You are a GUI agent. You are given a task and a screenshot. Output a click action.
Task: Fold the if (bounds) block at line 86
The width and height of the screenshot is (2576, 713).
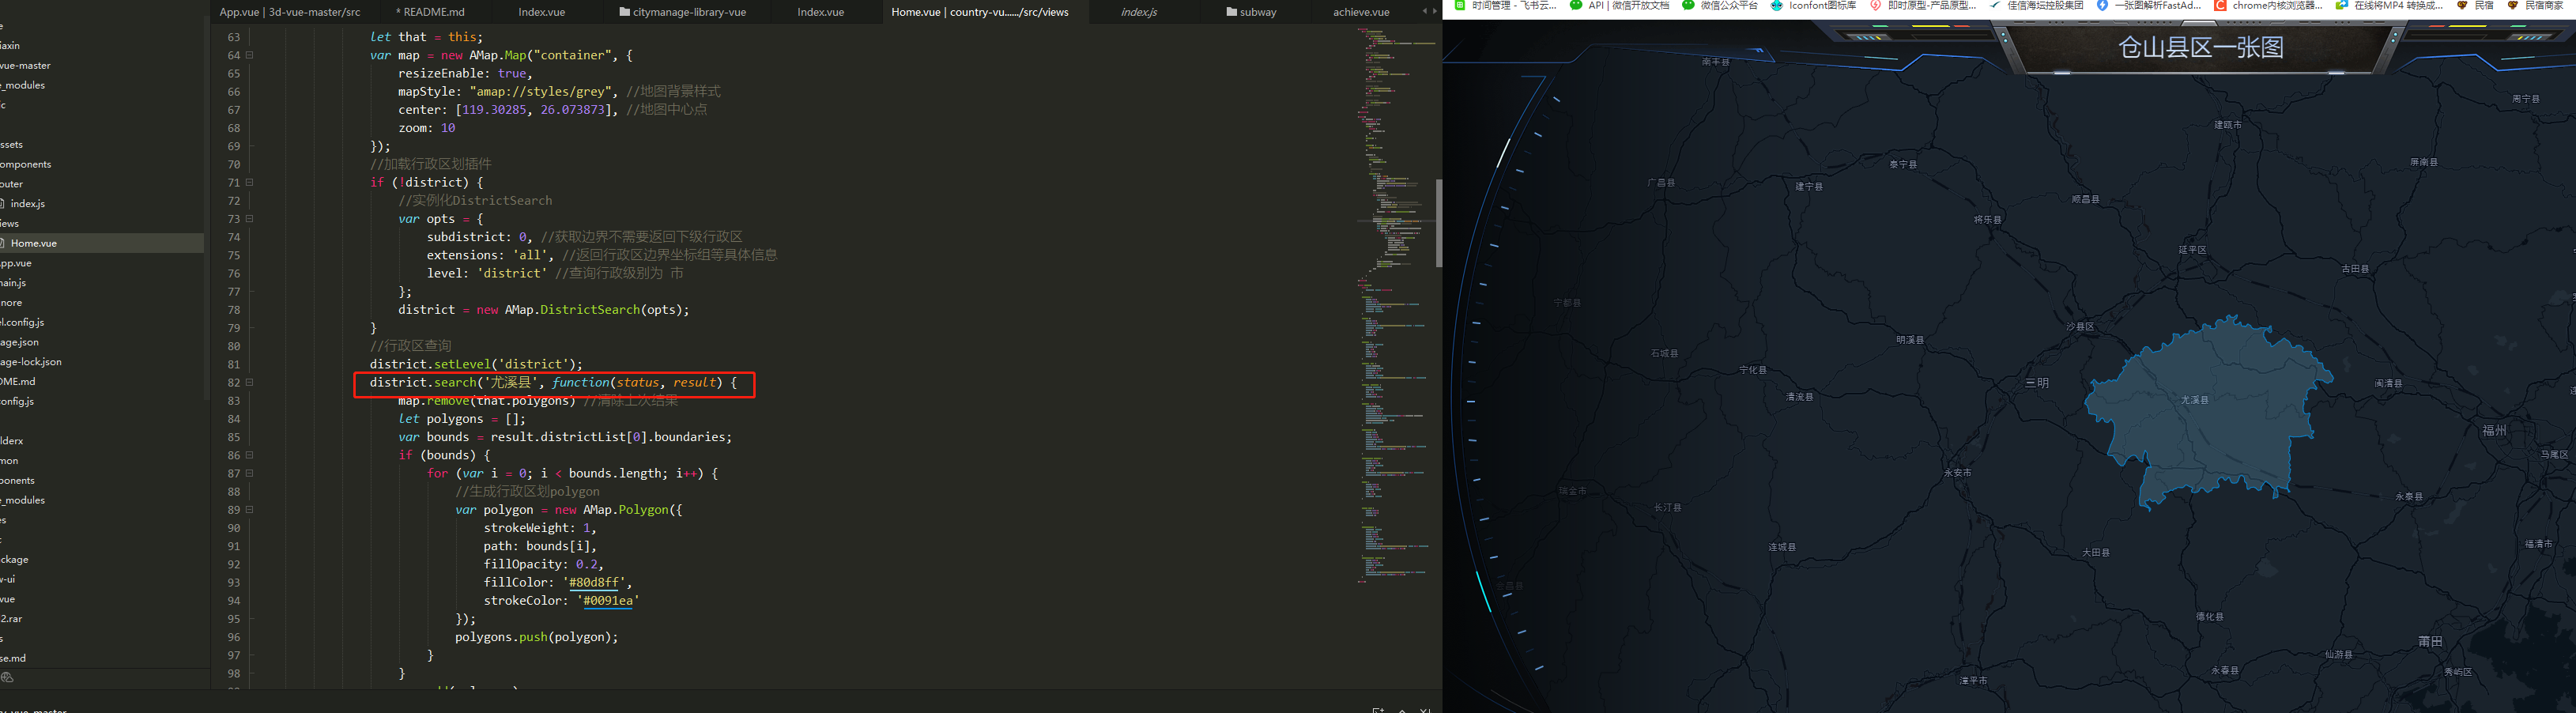(250, 455)
